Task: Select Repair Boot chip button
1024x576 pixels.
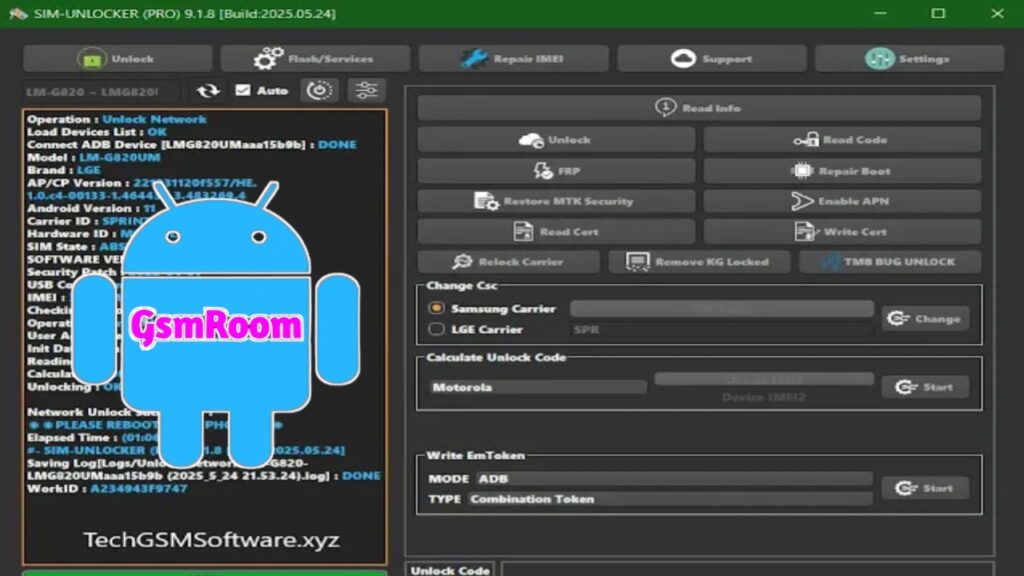Action: tap(841, 171)
